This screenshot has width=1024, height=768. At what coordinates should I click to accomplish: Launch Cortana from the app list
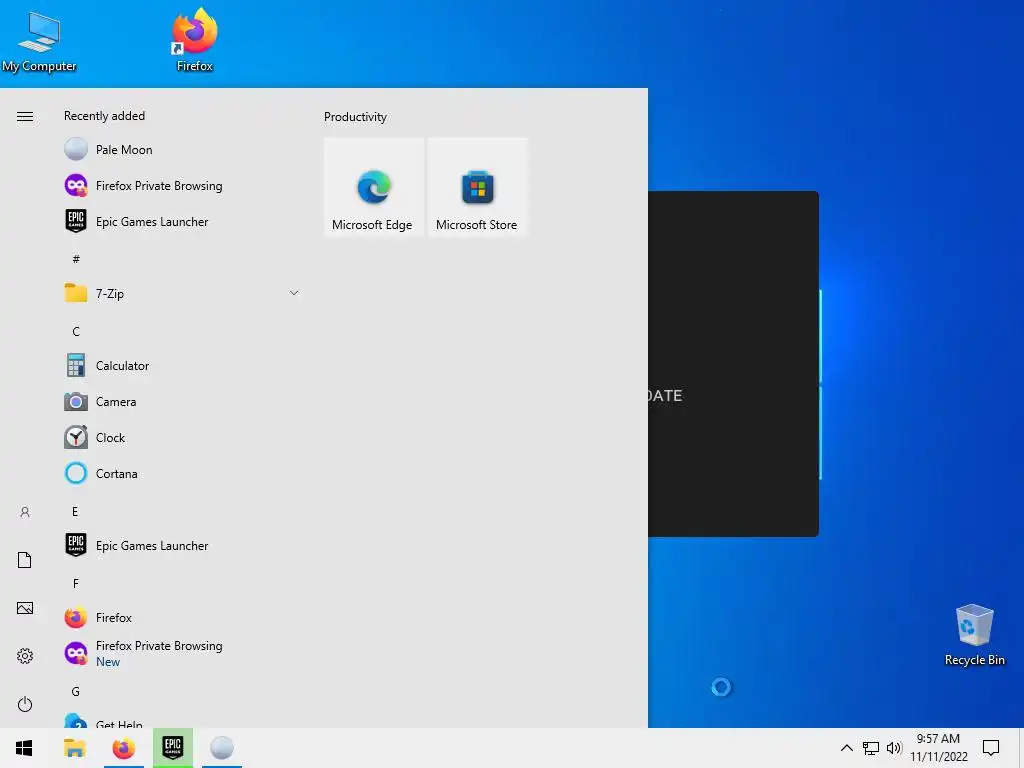(183, 473)
